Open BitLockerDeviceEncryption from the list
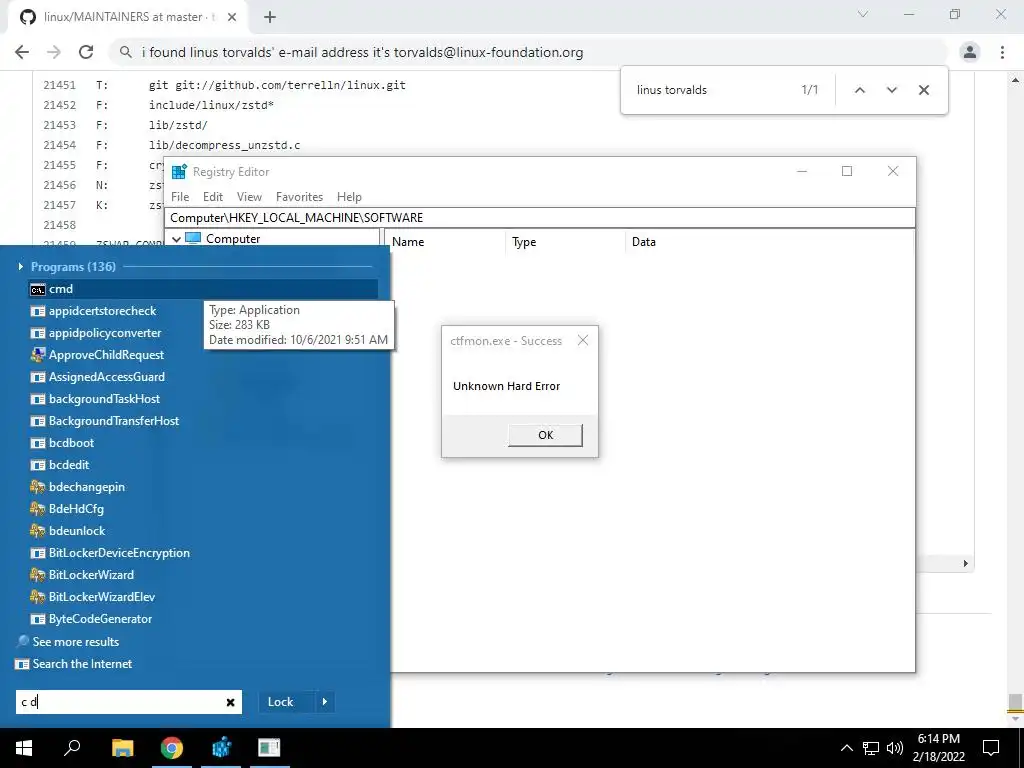Viewport: 1024px width, 768px height. (110, 552)
